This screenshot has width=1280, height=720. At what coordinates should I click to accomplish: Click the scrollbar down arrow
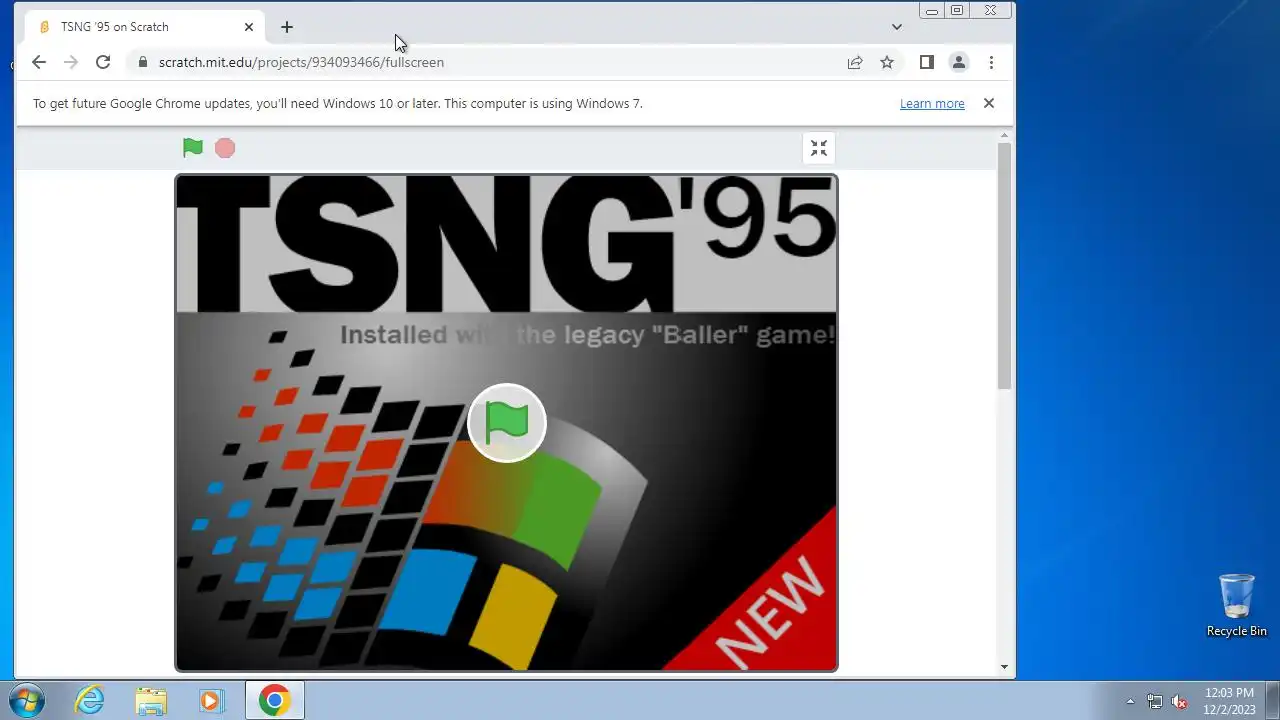(1005, 667)
